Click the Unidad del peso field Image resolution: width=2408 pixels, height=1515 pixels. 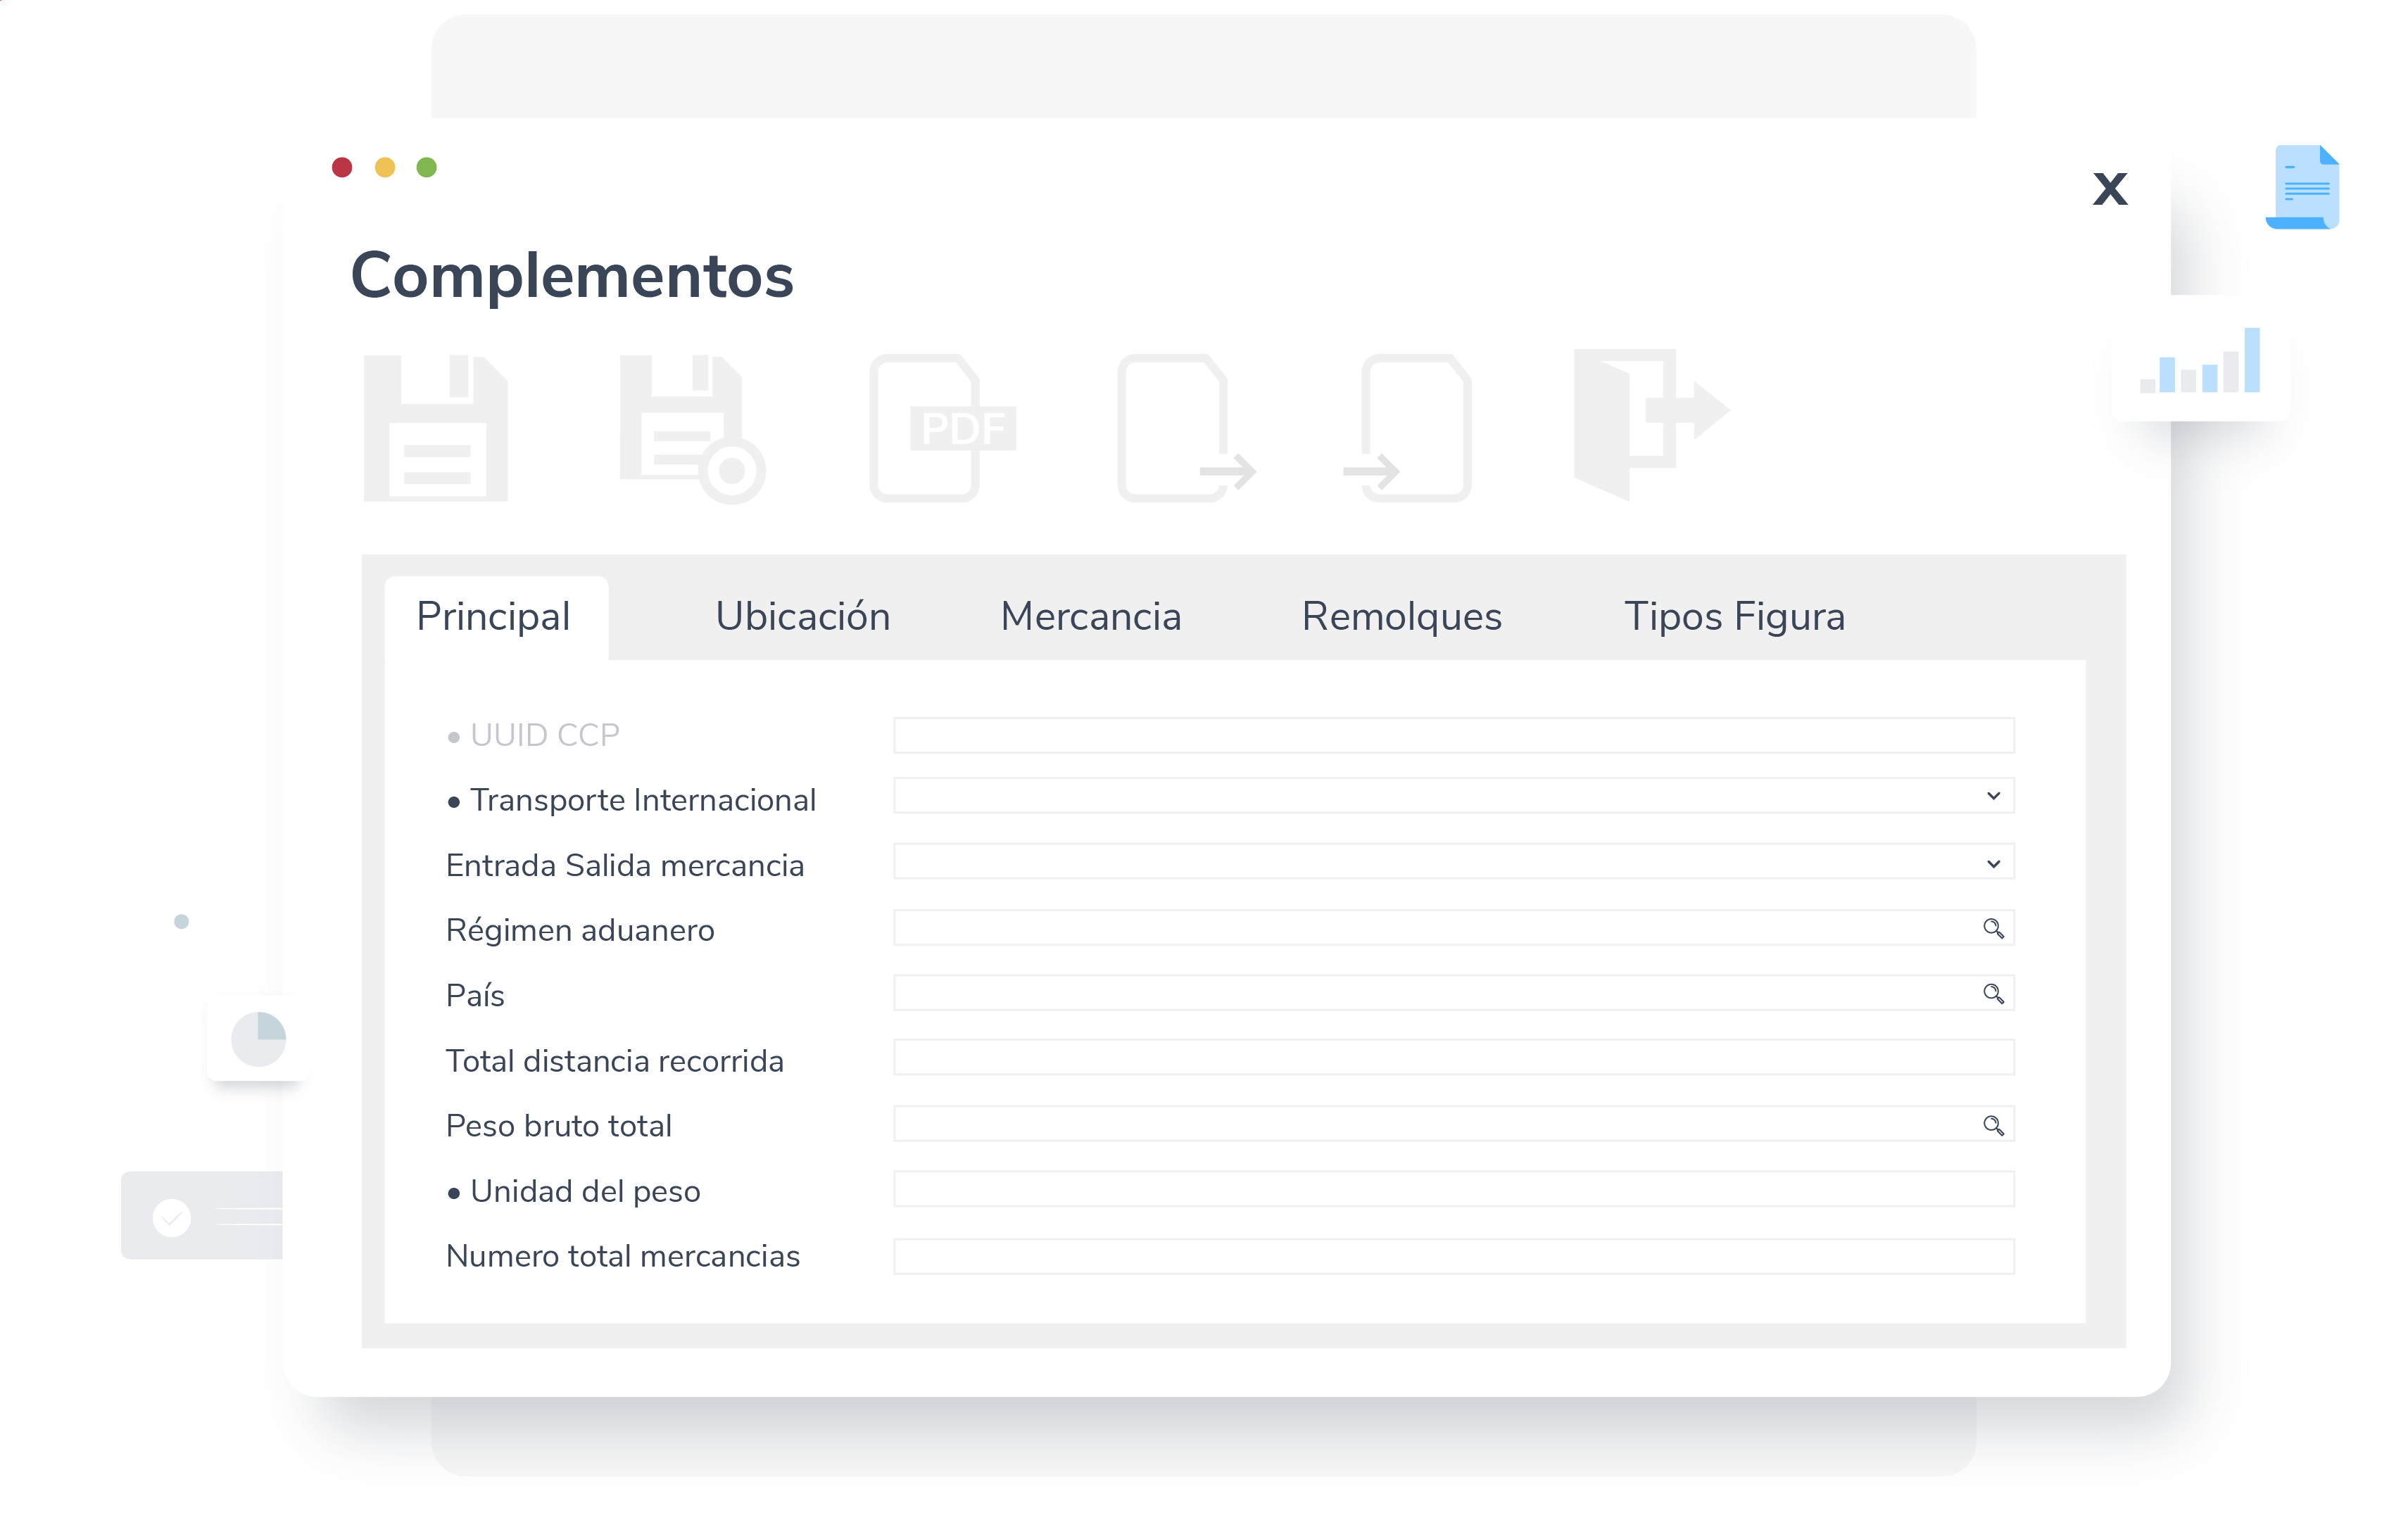1454,1189
